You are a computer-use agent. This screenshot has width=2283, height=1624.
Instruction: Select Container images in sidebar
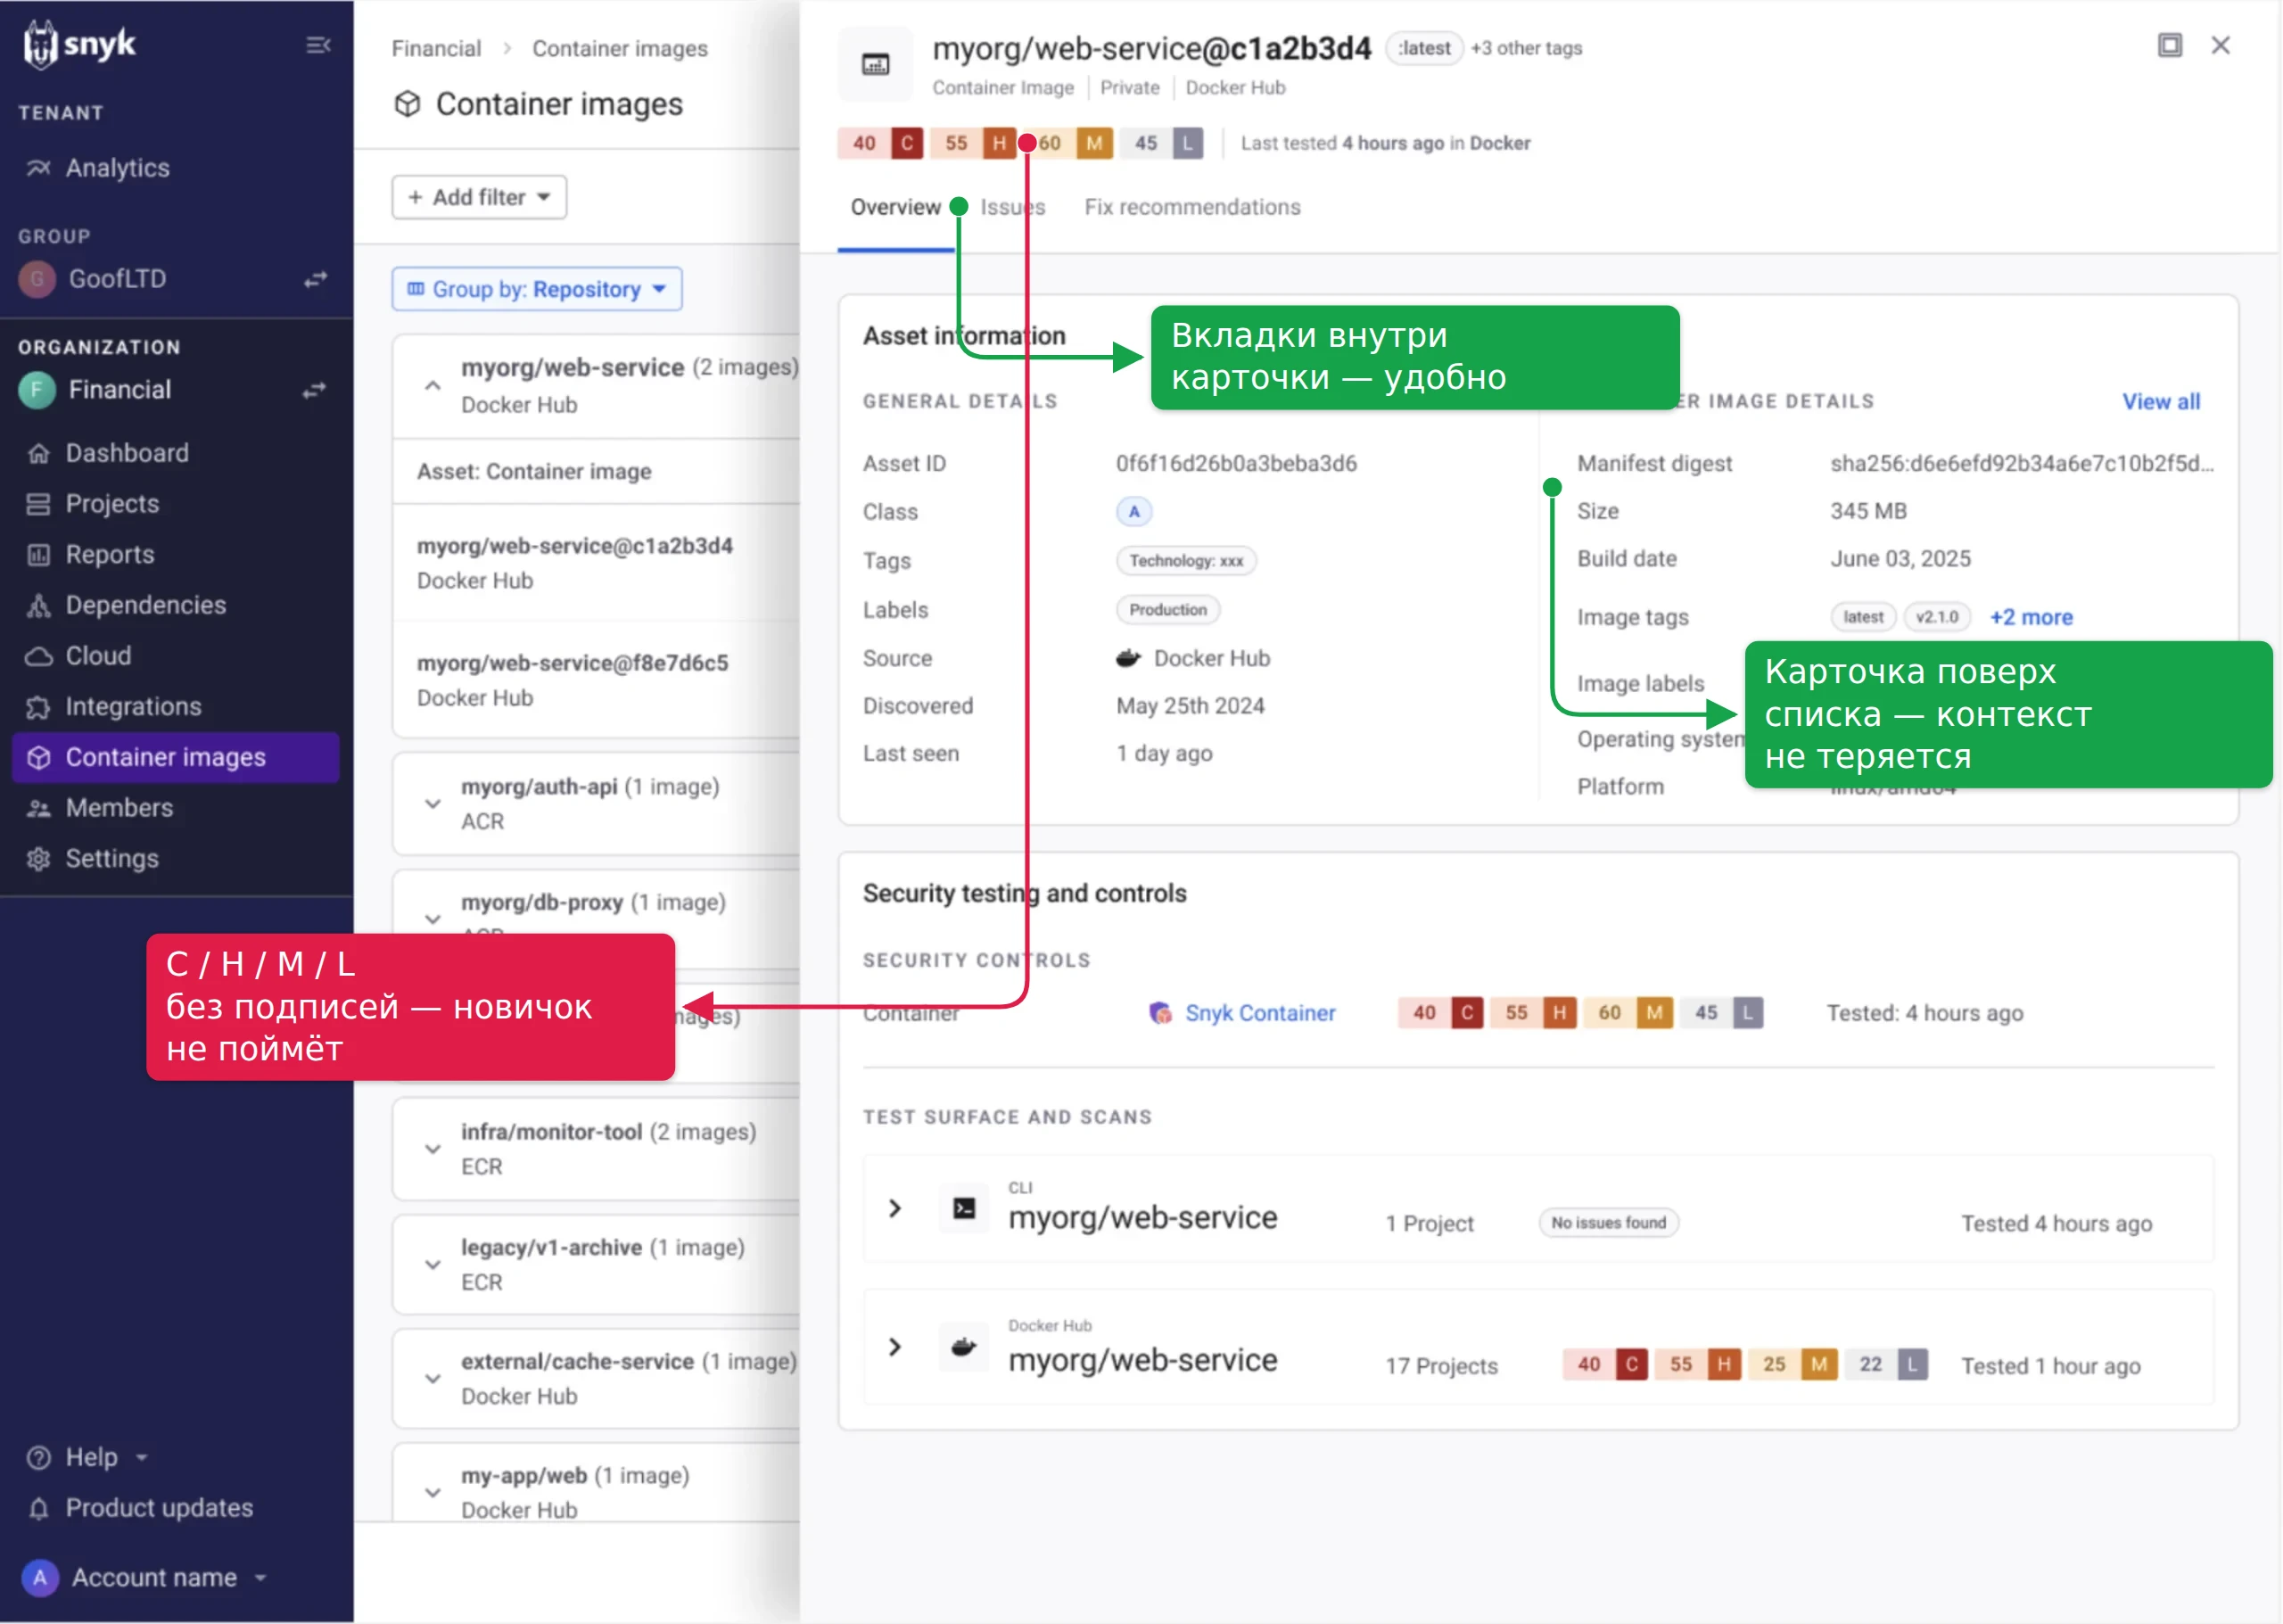[175, 757]
